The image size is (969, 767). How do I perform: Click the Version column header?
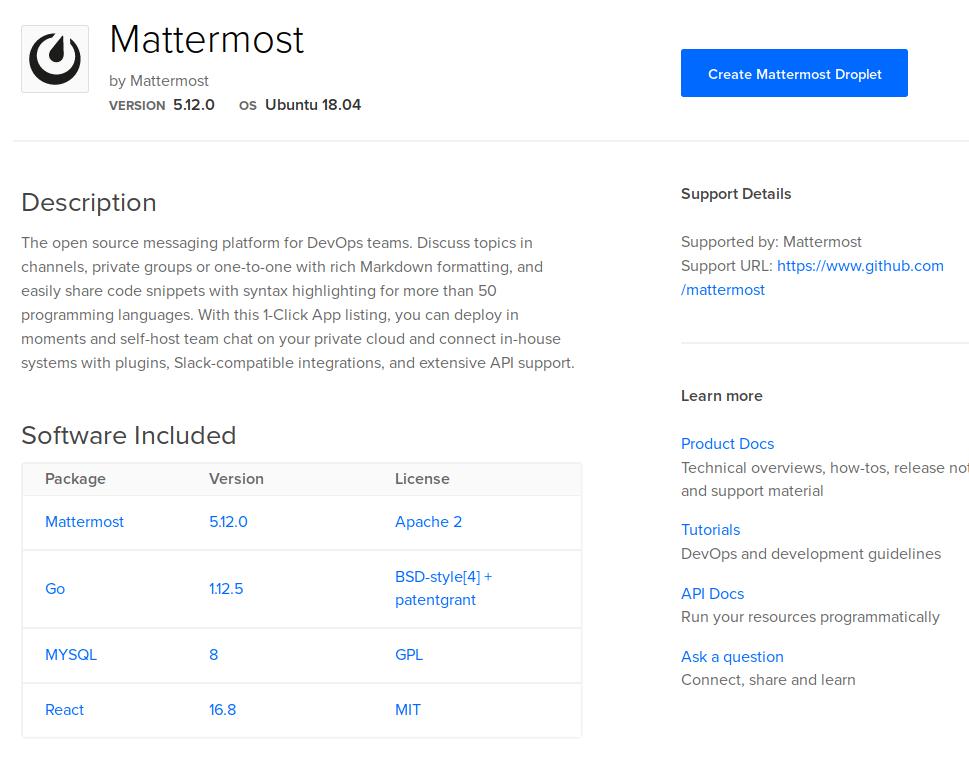coord(236,479)
